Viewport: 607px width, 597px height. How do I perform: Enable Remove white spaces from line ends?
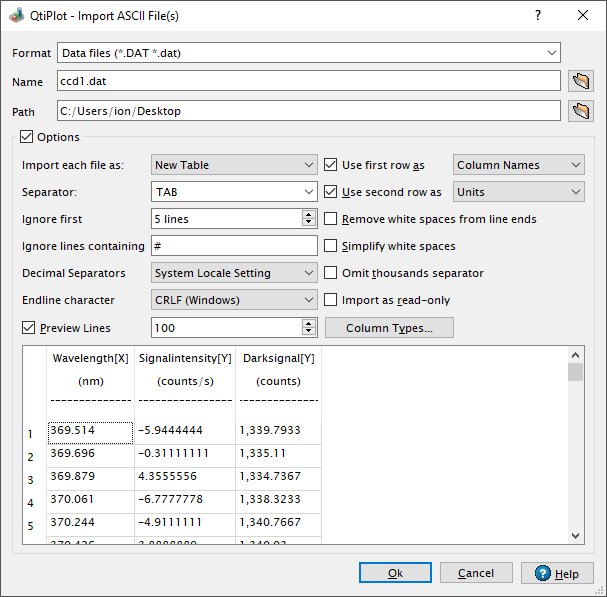pos(333,219)
